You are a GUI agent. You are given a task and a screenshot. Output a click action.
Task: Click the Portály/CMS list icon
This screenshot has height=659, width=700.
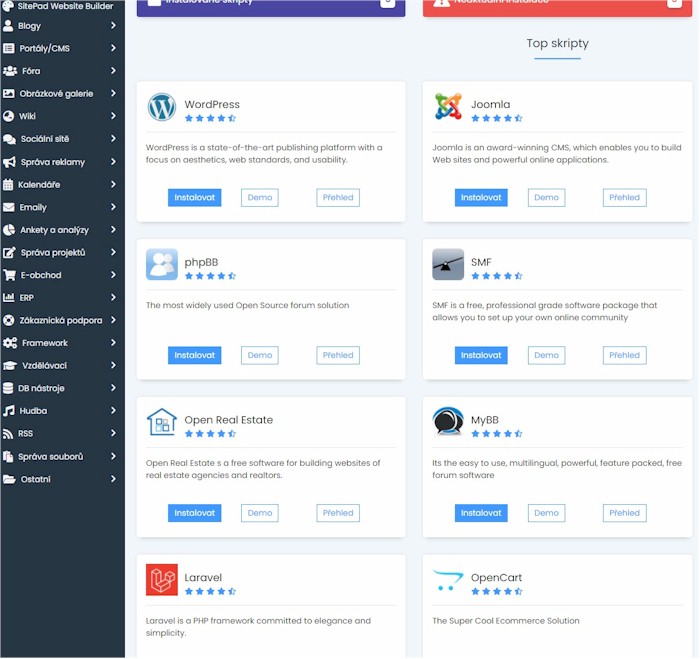tap(8, 48)
